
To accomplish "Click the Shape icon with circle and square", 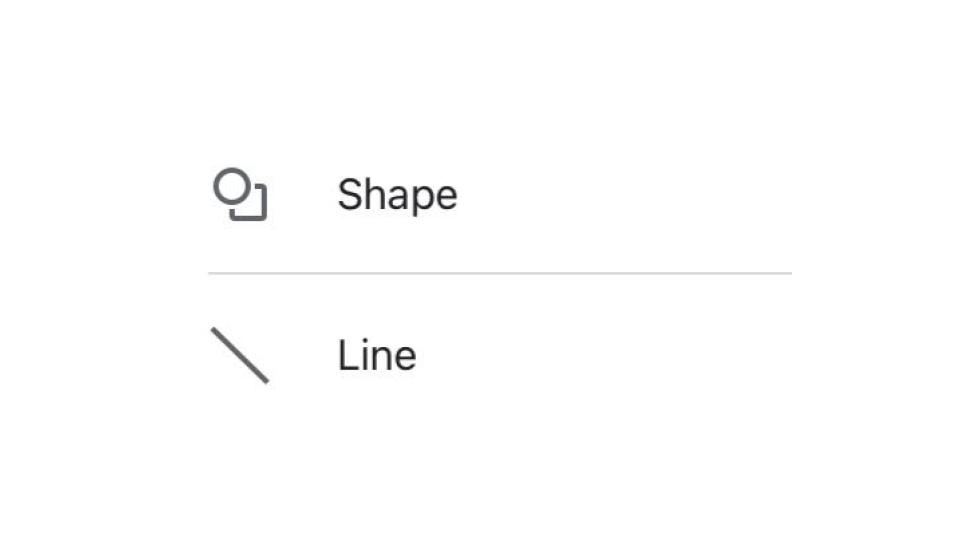I will coord(240,194).
